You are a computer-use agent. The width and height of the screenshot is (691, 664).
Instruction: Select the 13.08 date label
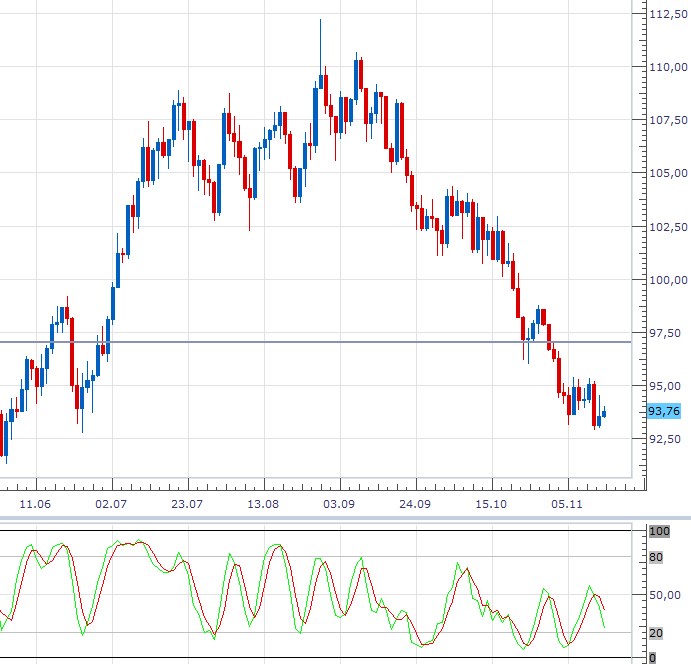[x=263, y=504]
